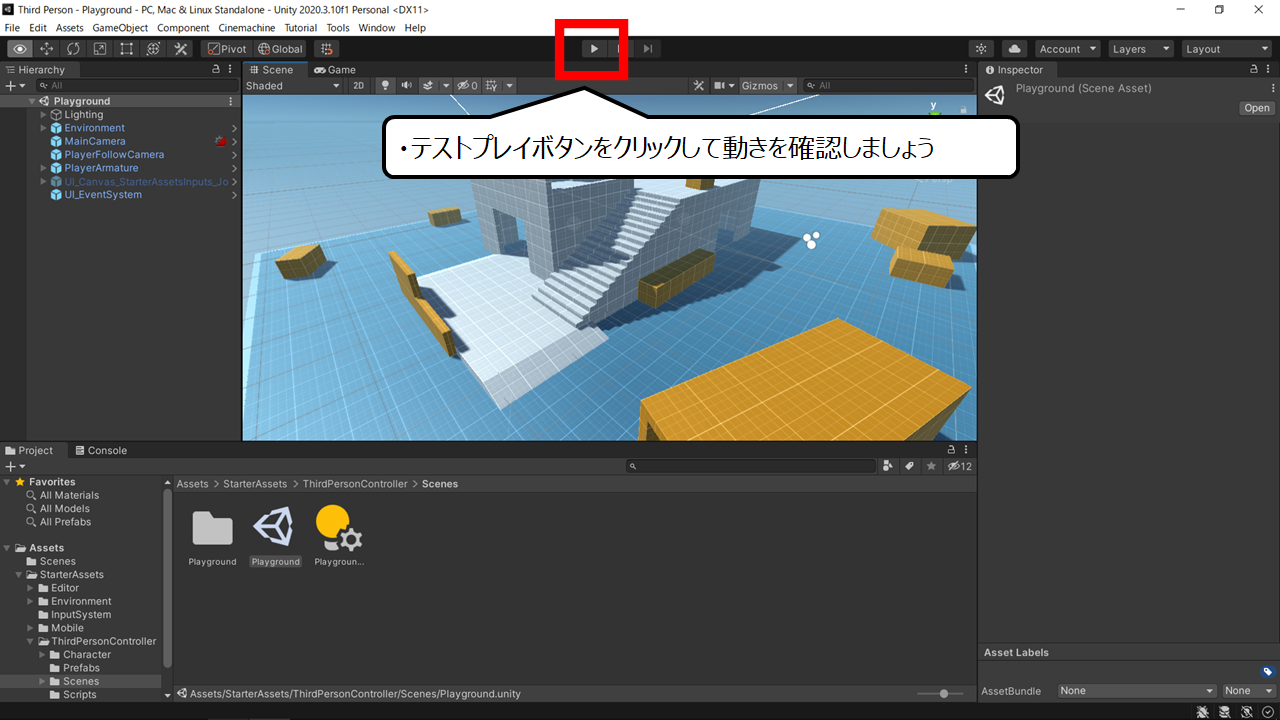Viewport: 1280px width, 720px height.
Task: Toggle 2D view mode in Scene
Action: click(359, 86)
